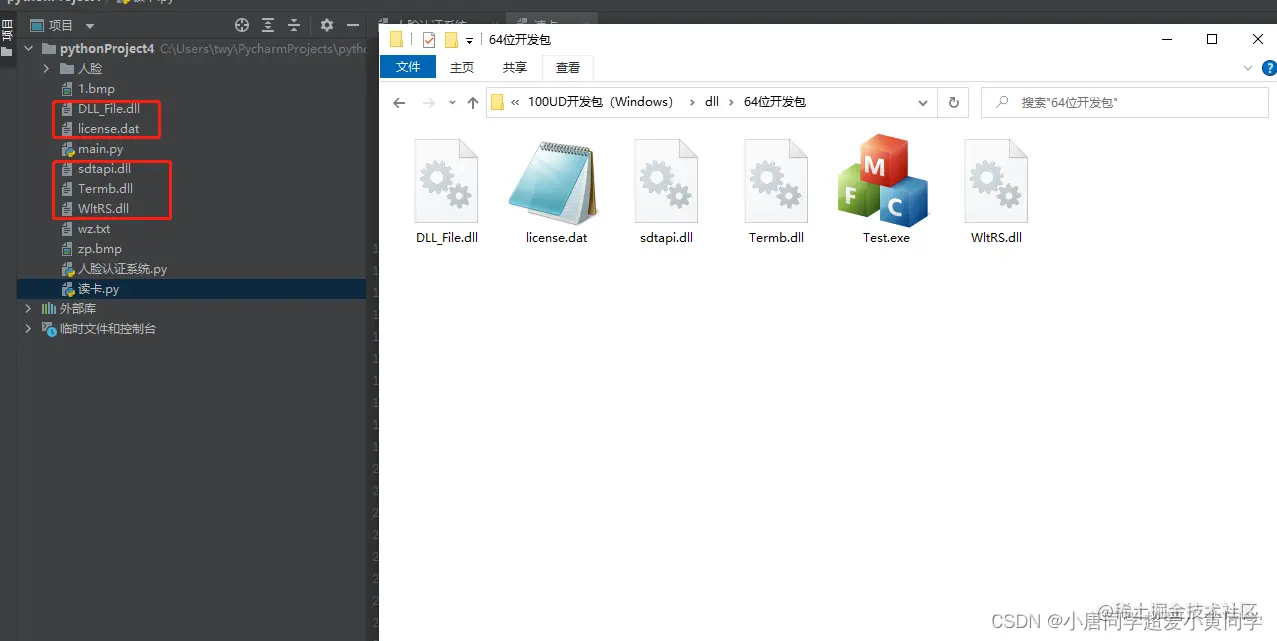Expand 临时文件和控制台 node
The height and width of the screenshot is (641, 1277).
click(x=28, y=328)
